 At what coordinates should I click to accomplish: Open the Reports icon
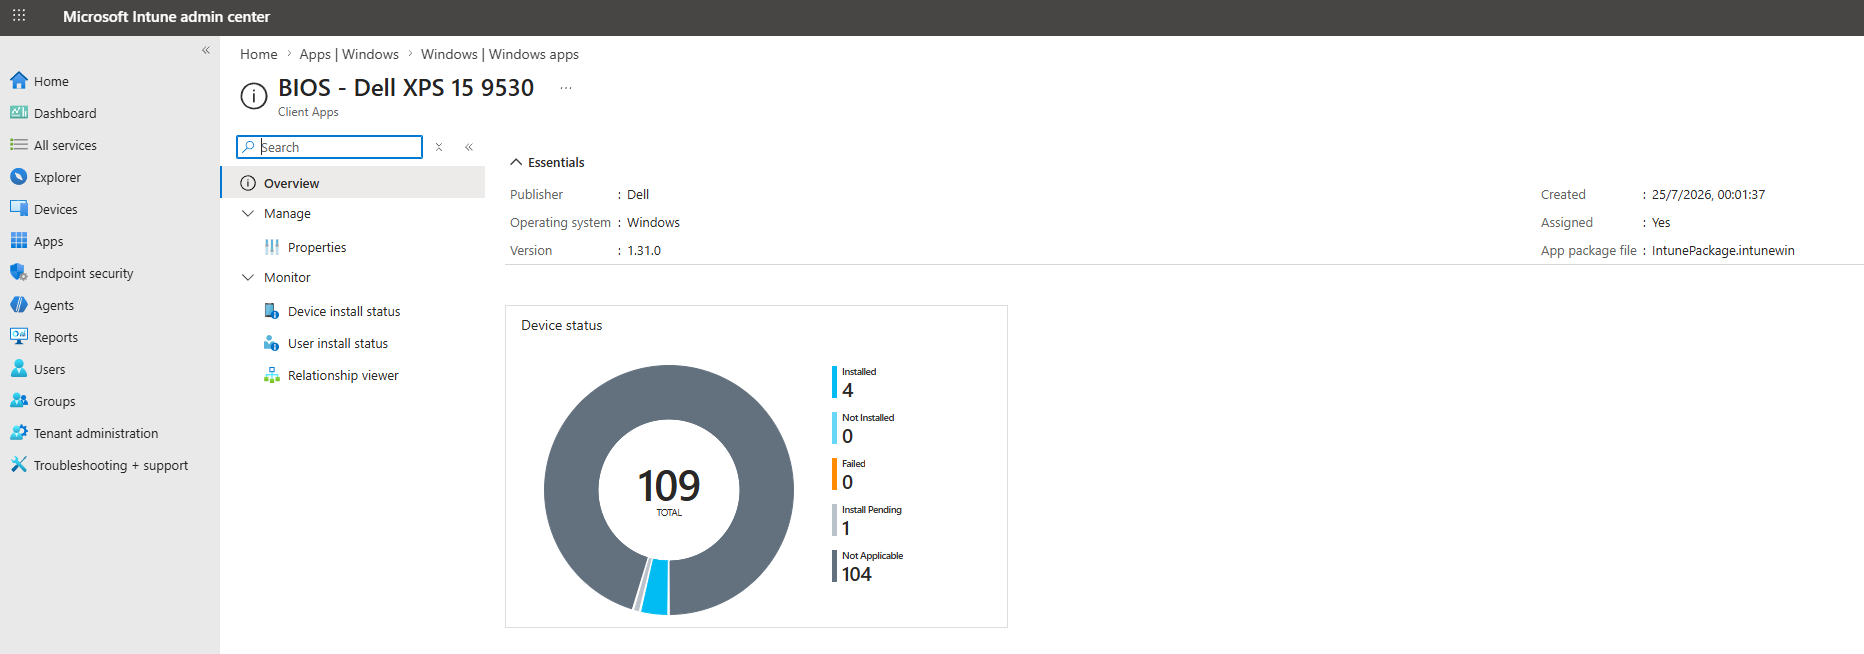19,337
